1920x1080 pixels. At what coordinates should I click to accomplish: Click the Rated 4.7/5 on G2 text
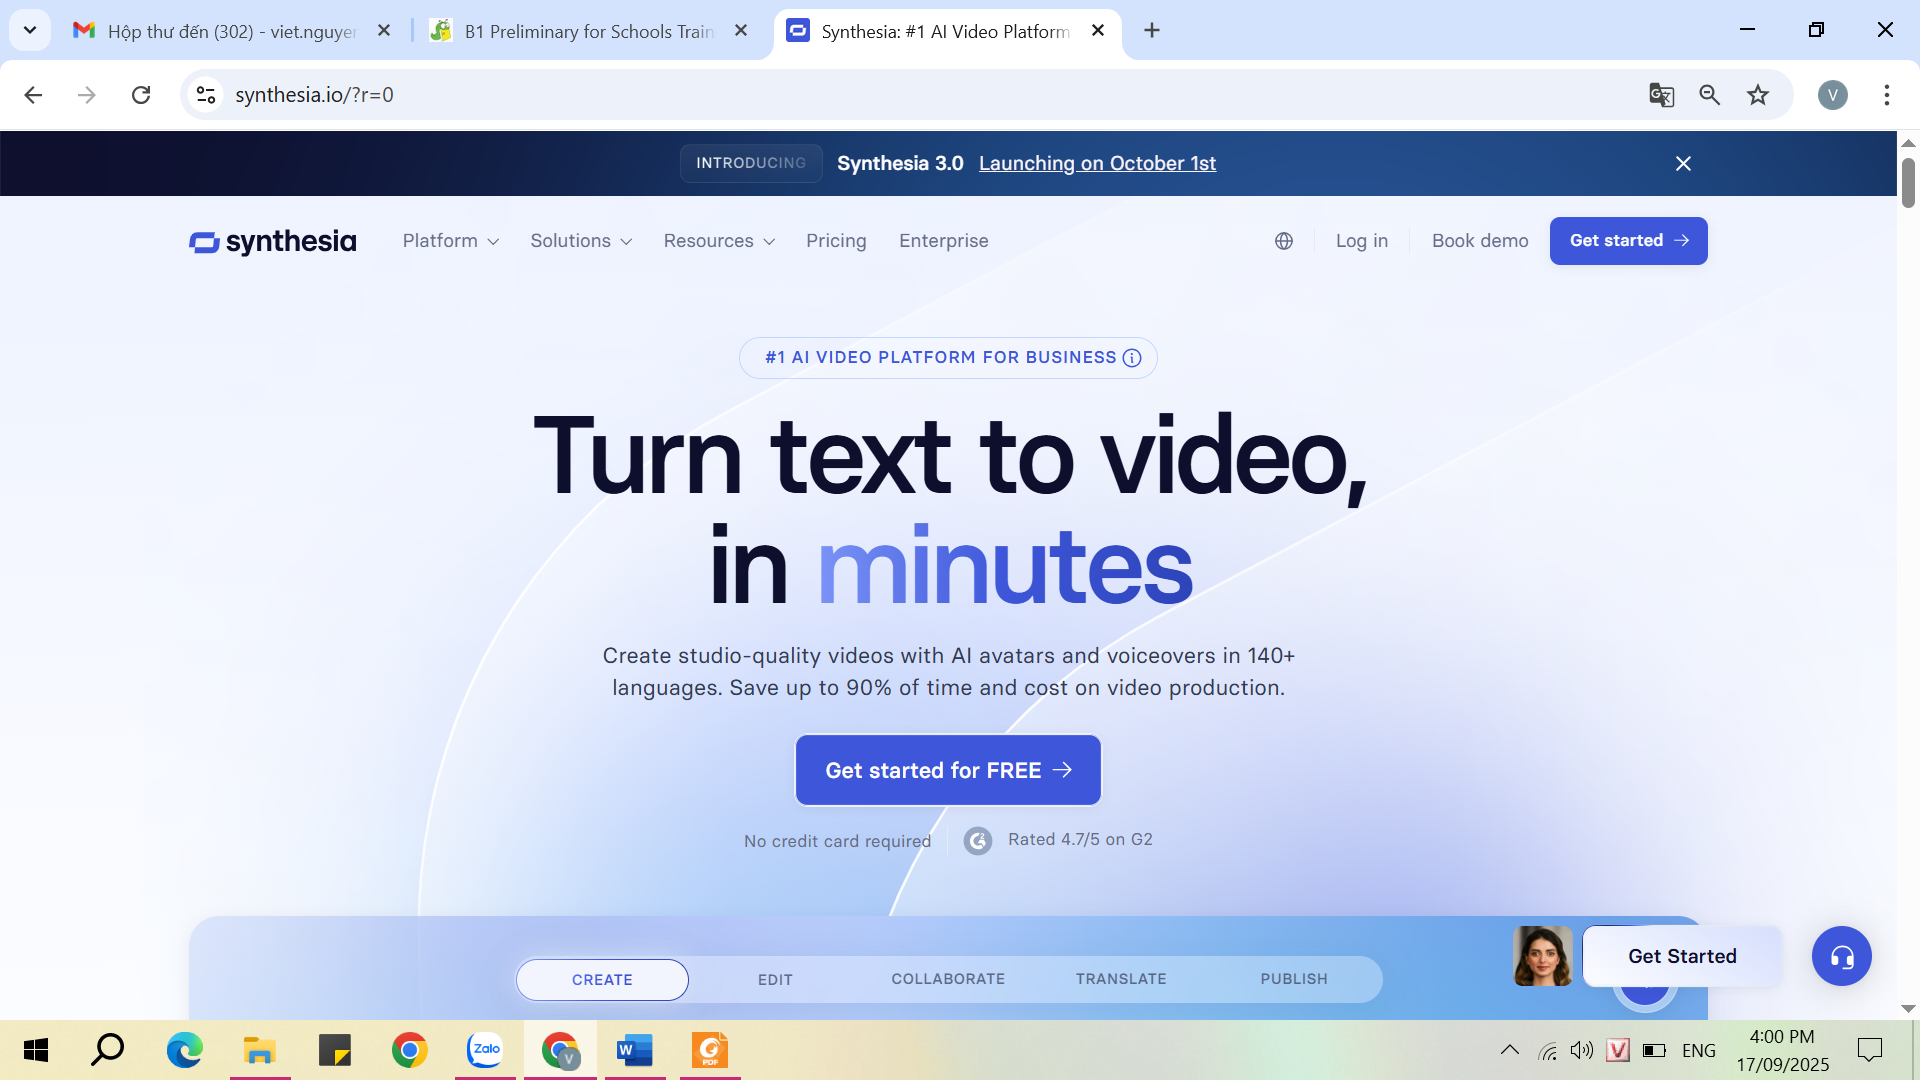click(x=1080, y=840)
